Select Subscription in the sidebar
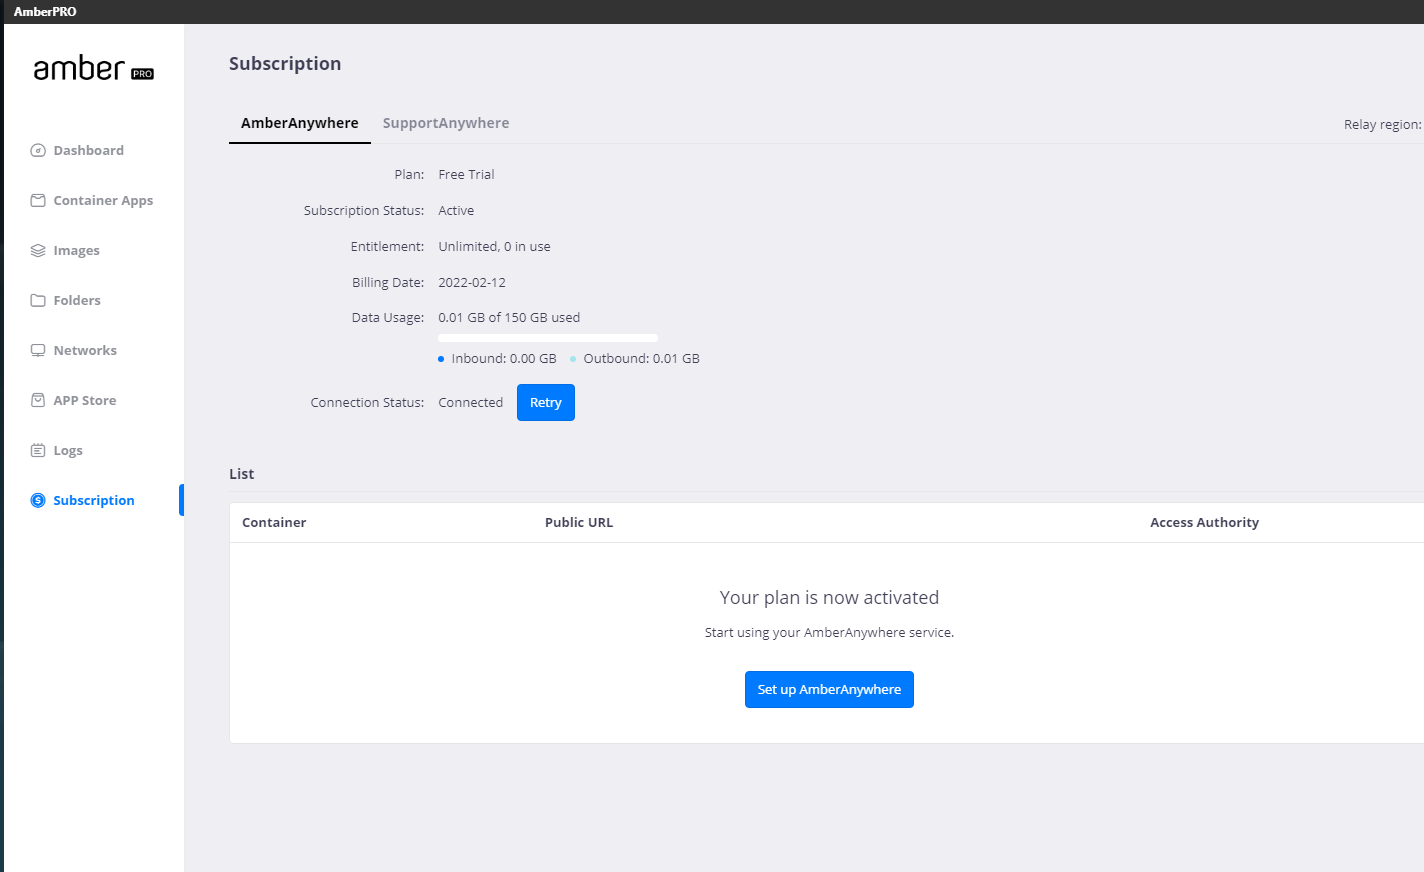The image size is (1424, 872). (94, 501)
